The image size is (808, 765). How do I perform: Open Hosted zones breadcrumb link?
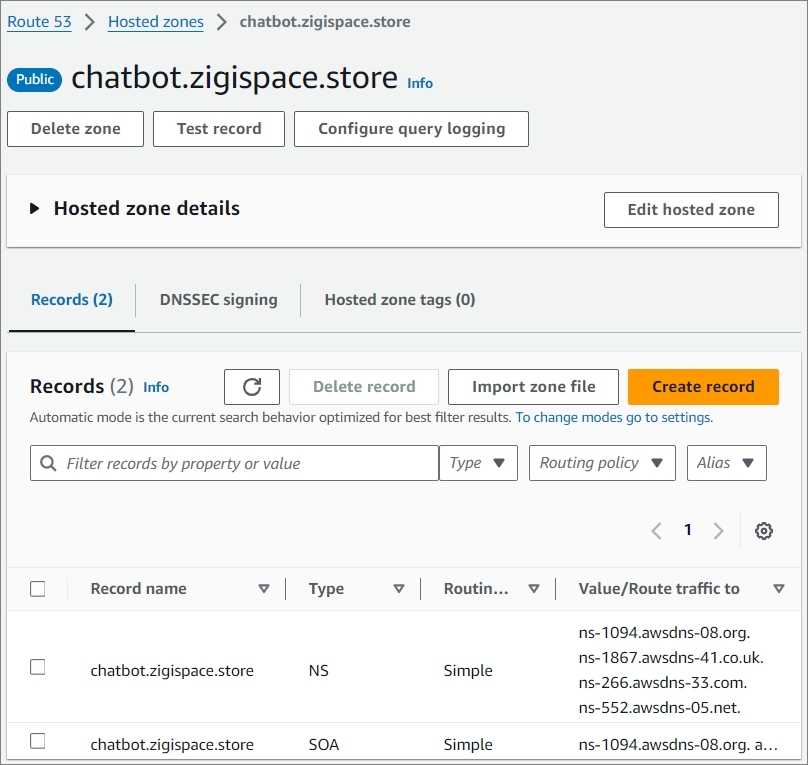tap(156, 22)
